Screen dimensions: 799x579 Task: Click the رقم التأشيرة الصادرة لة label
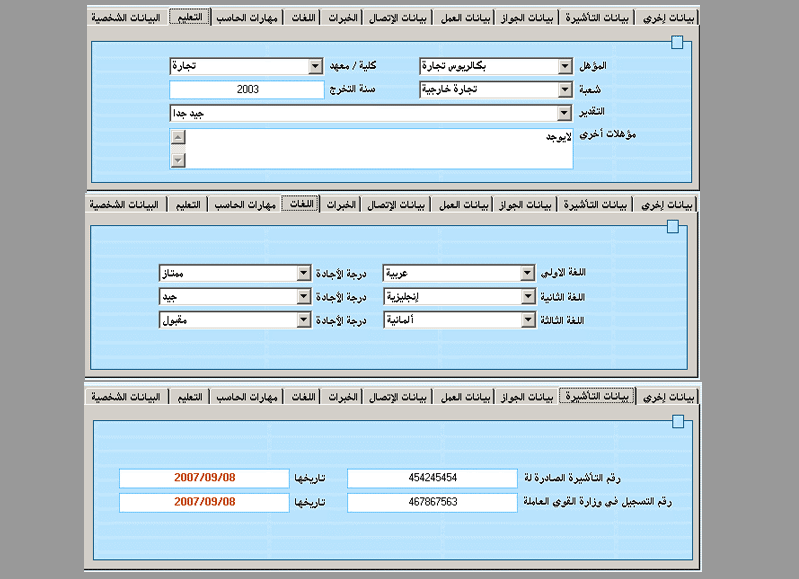click(572, 478)
